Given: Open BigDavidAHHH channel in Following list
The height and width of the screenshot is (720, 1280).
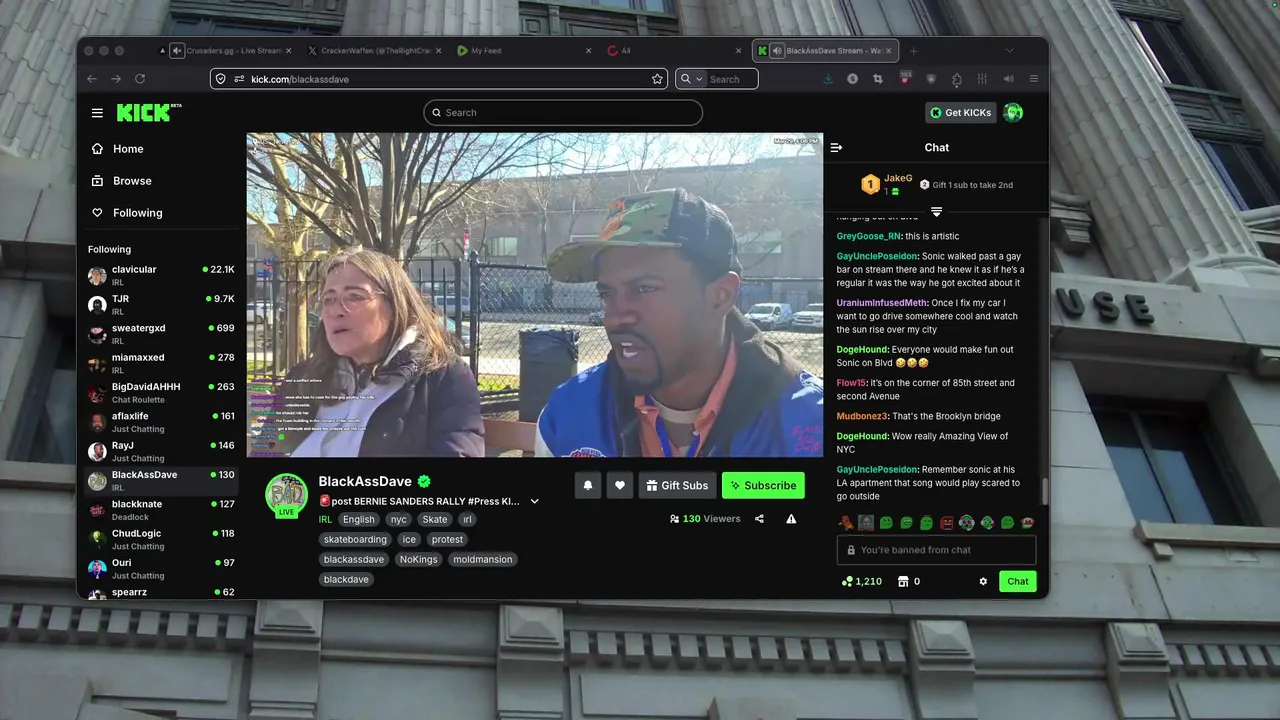Looking at the screenshot, I should pyautogui.click(x=161, y=392).
